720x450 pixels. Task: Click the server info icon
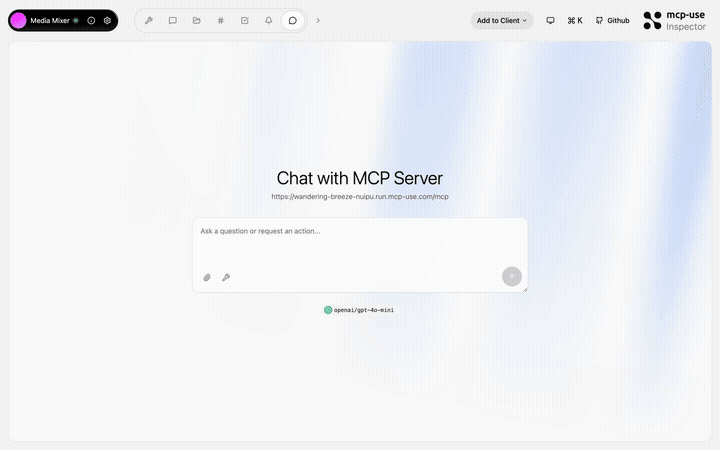point(91,20)
